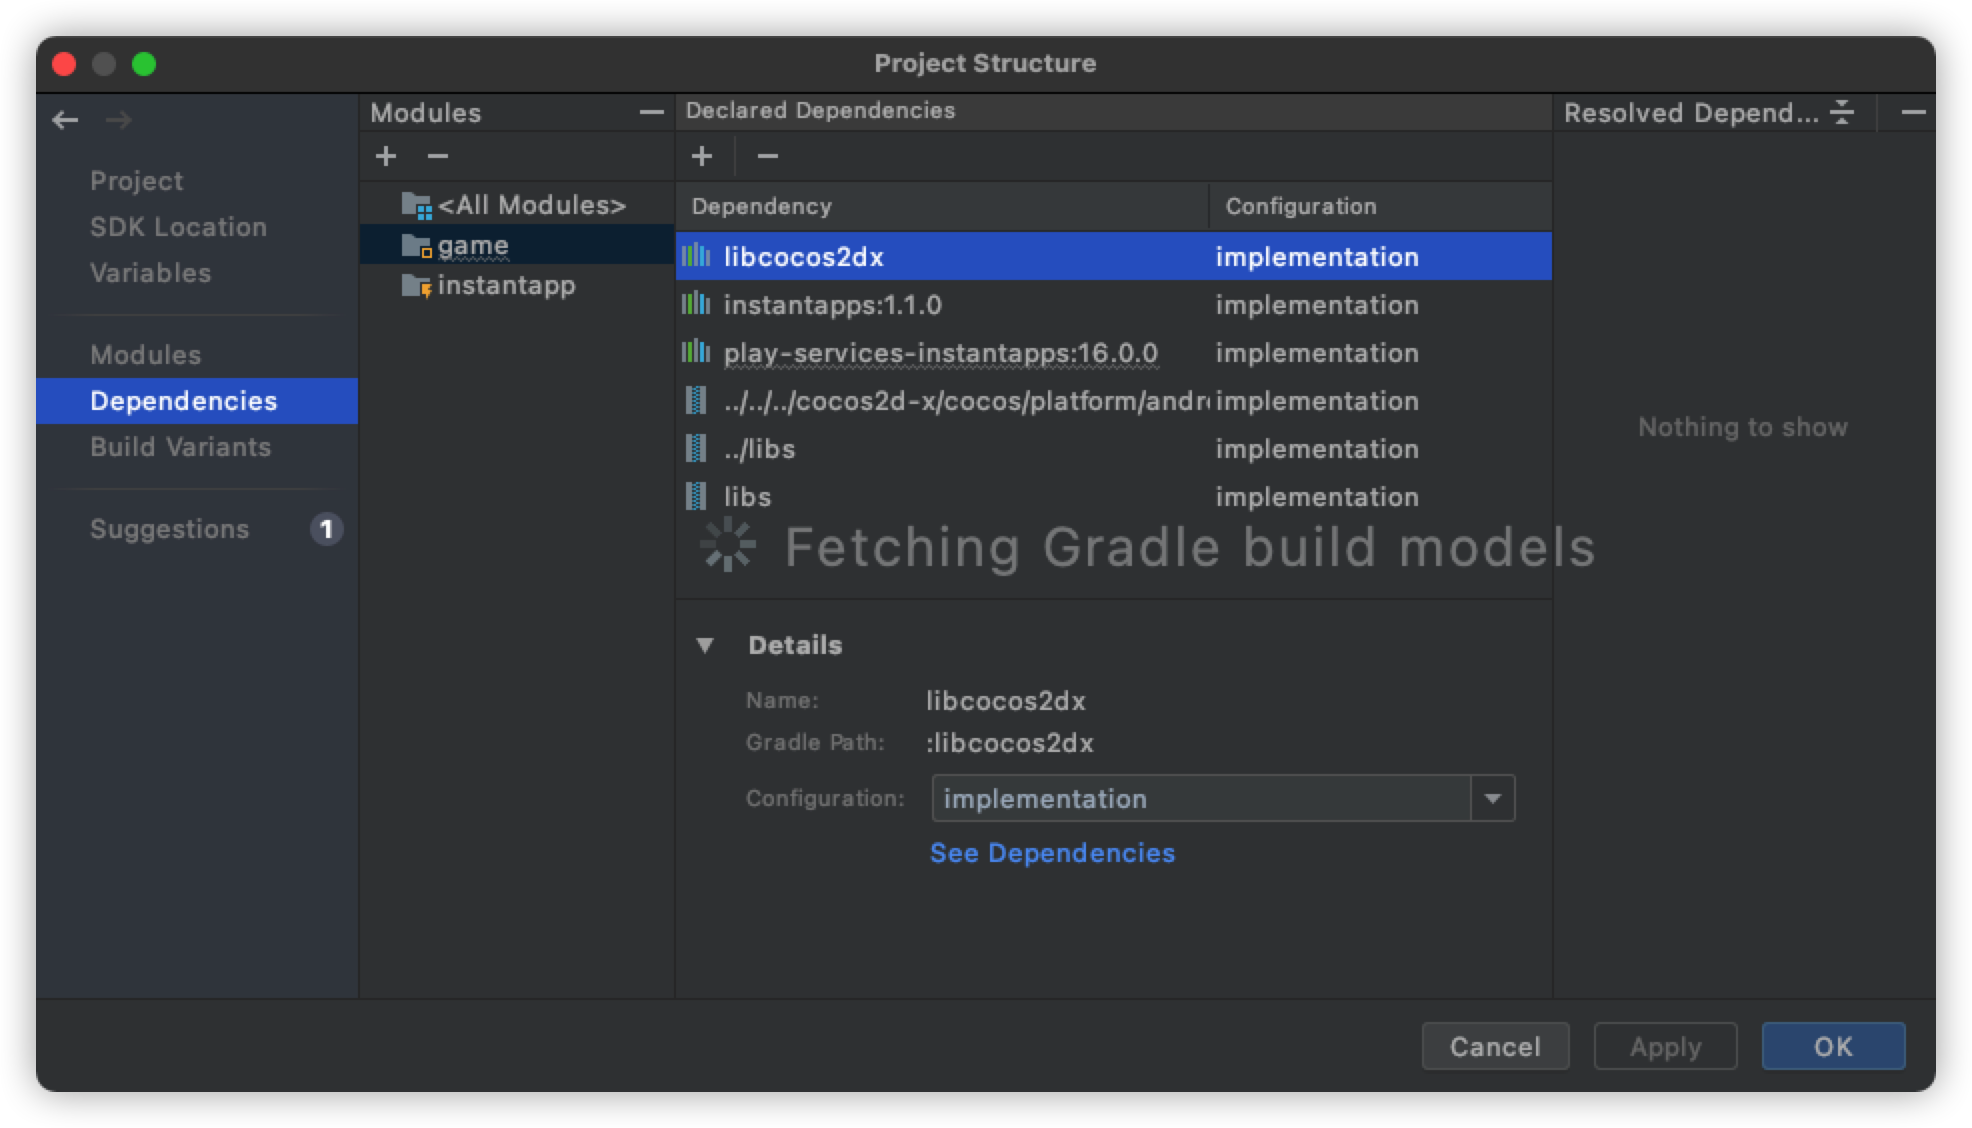The height and width of the screenshot is (1128, 1972).
Task: Hide the Resolved Dependencies panel
Action: tap(1913, 112)
